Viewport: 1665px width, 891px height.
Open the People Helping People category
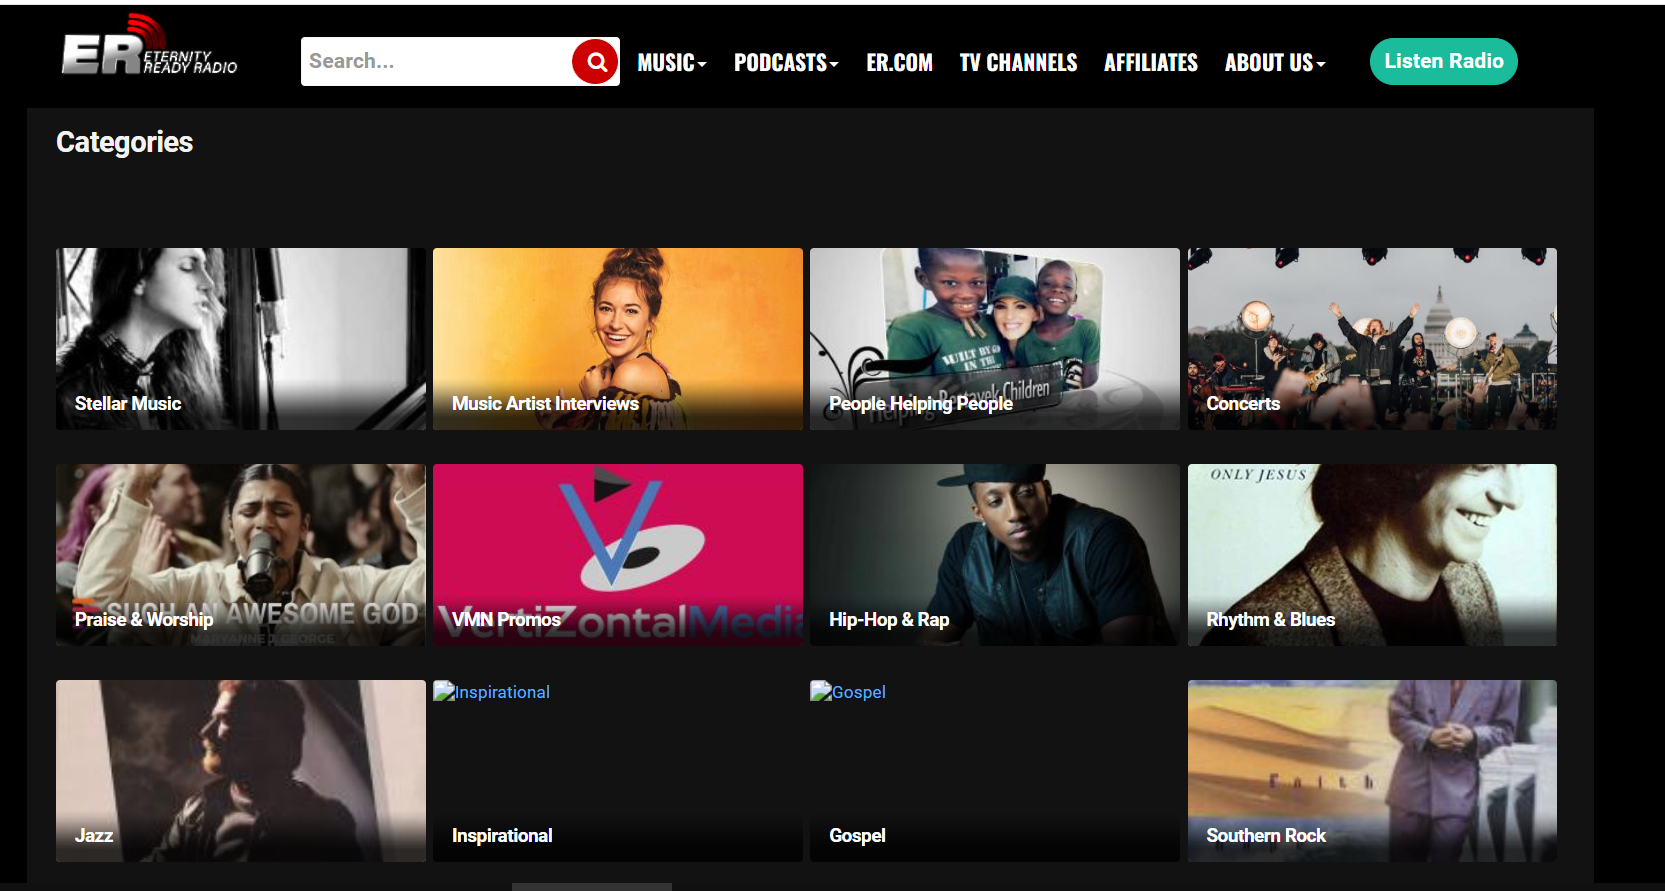click(994, 339)
